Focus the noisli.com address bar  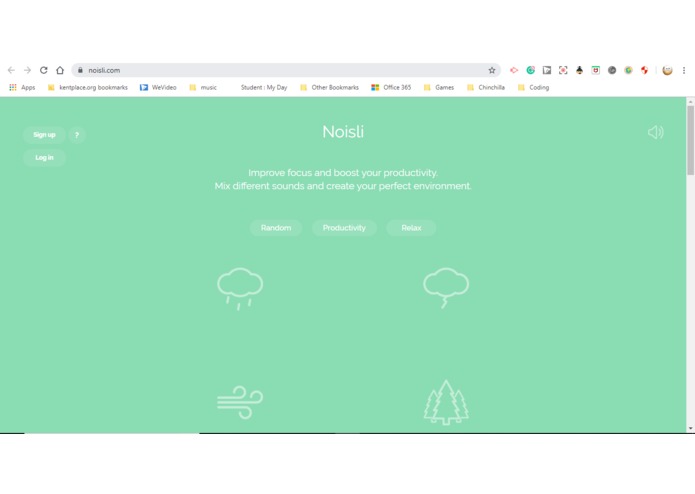click(286, 70)
